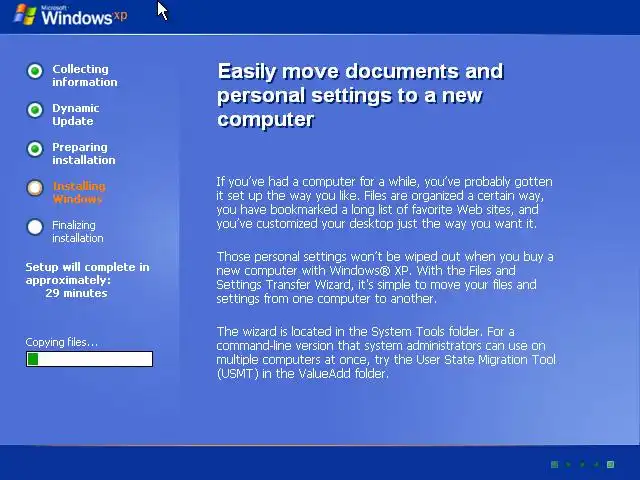Click the "Windows xp" wordmark text
Viewport: 640px width, 480px height.
84,17
